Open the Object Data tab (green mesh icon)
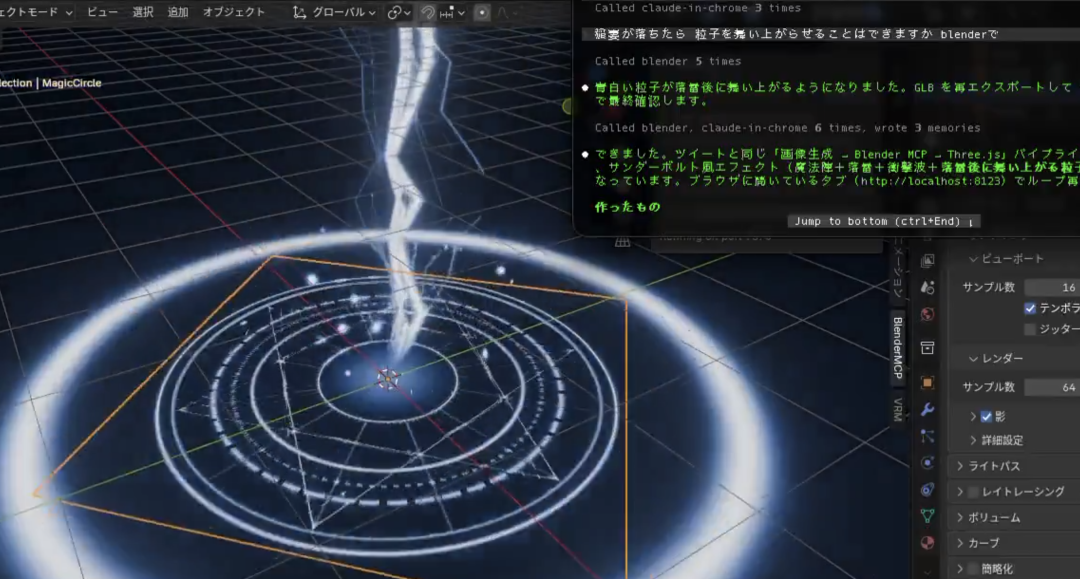This screenshot has width=1080, height=579. (x=928, y=516)
